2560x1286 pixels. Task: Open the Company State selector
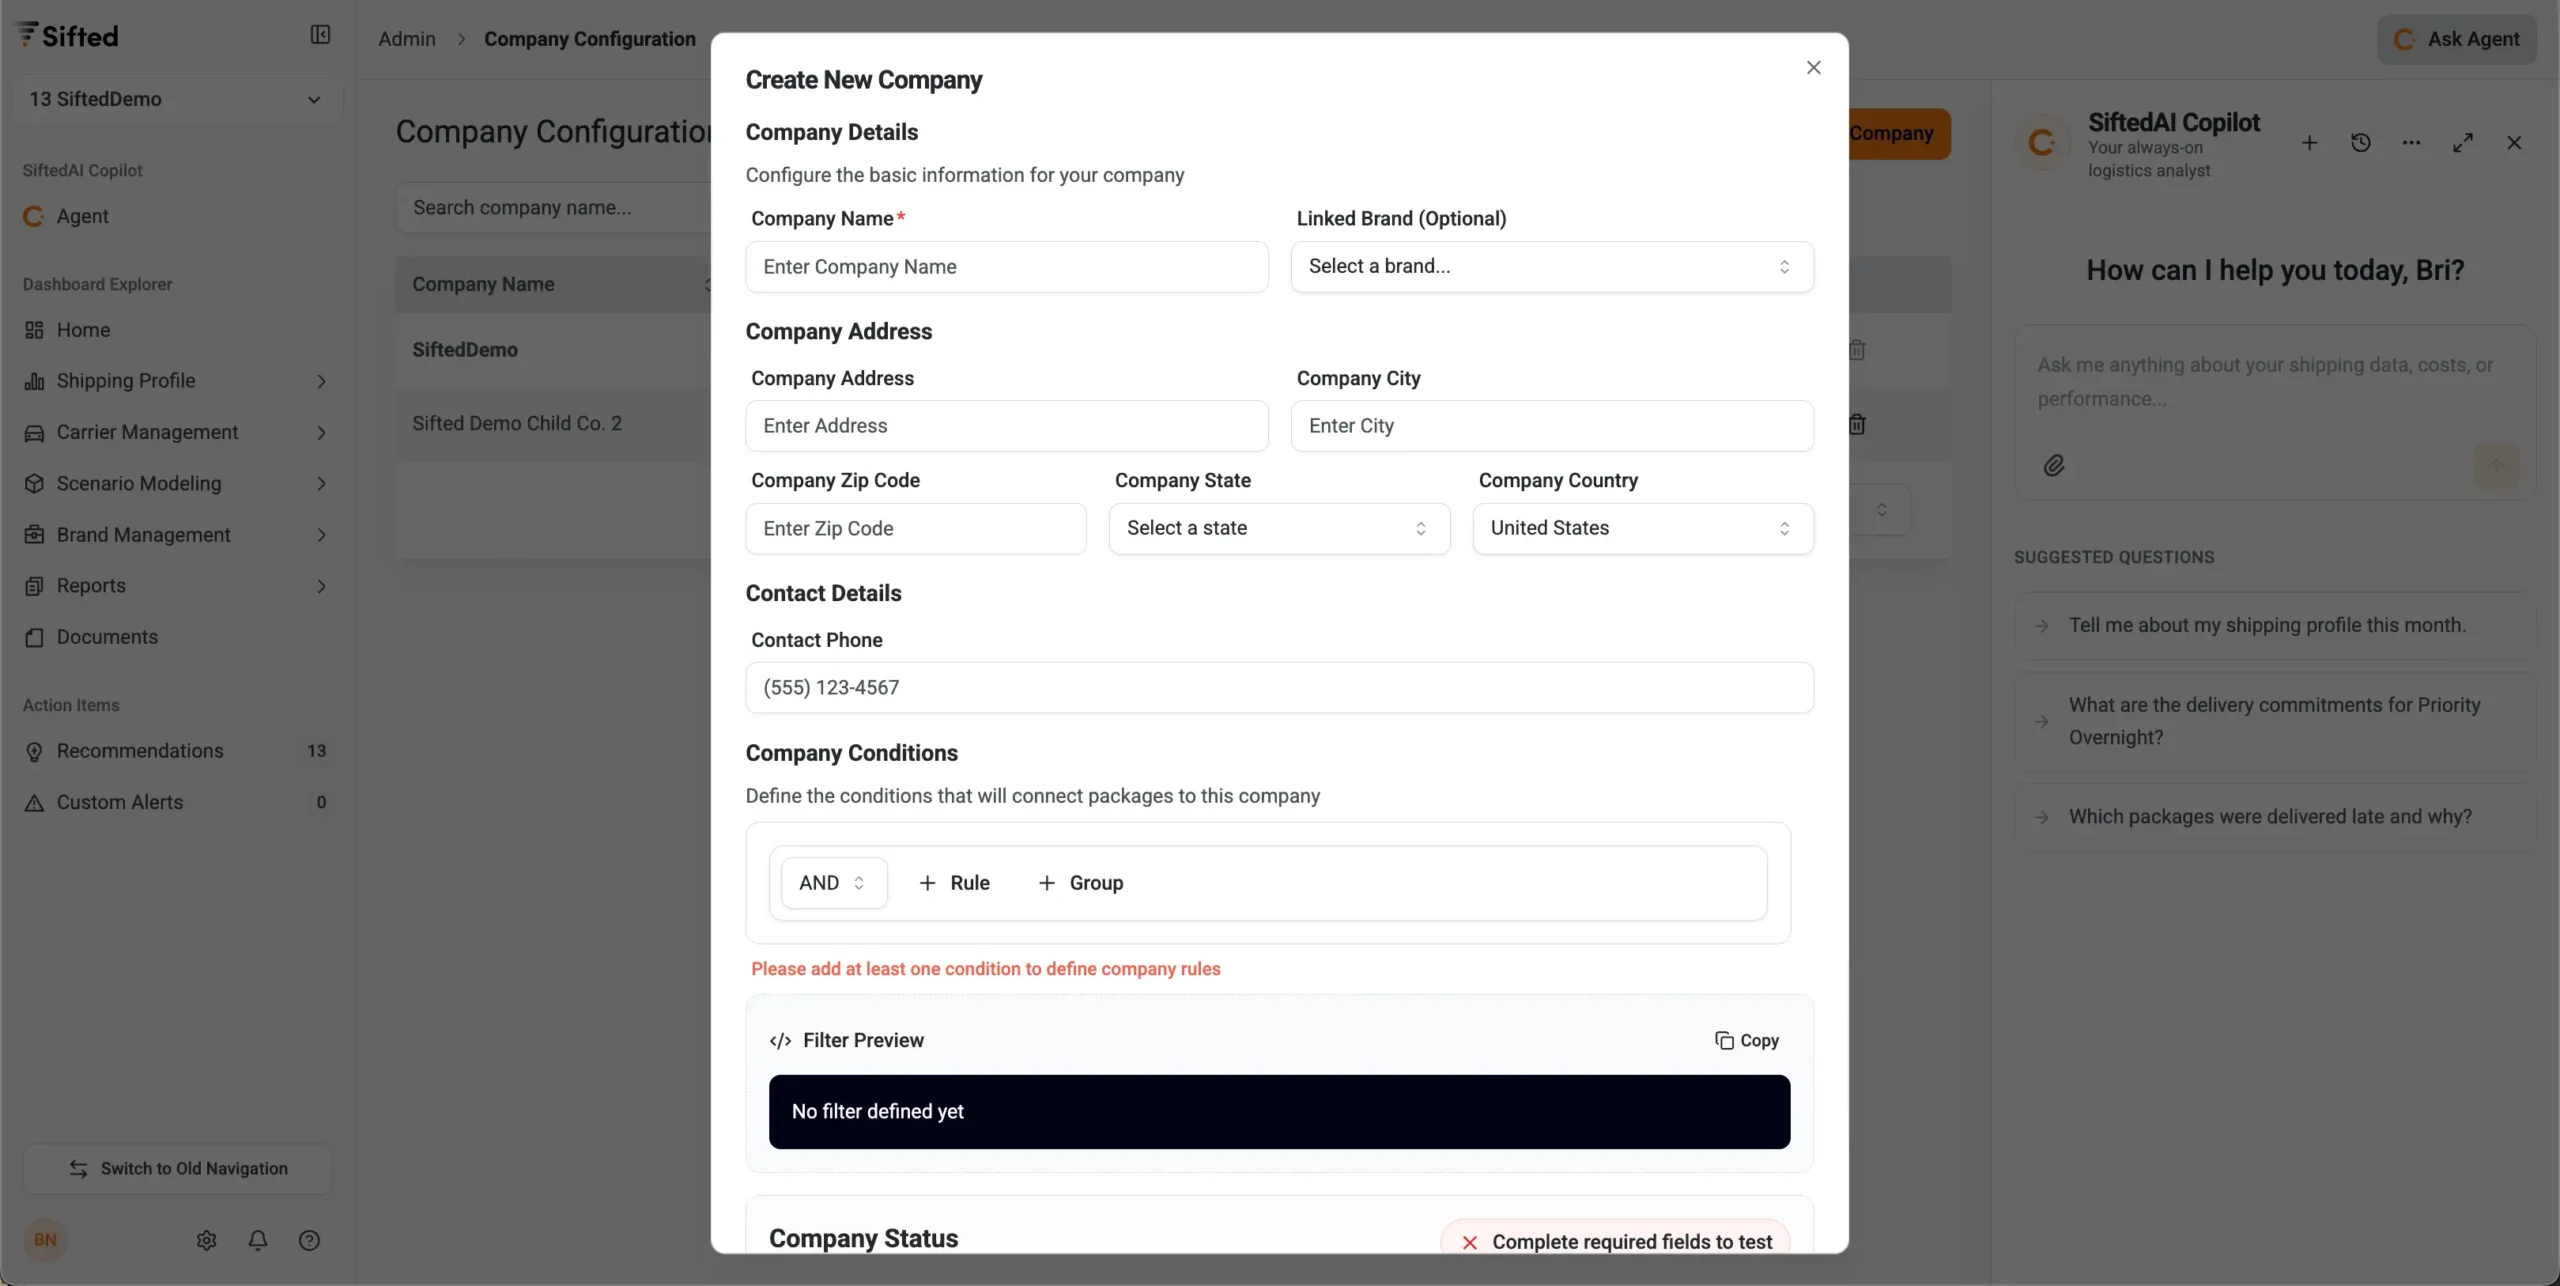point(1278,528)
